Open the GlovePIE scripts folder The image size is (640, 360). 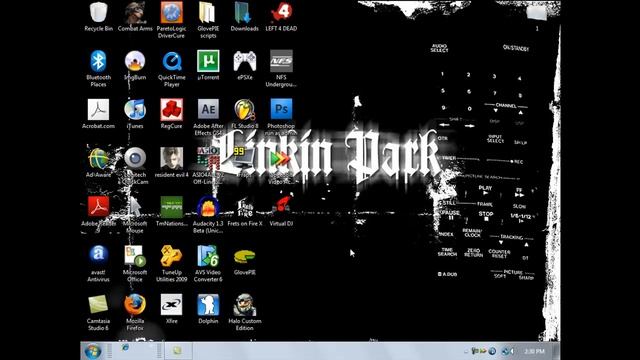click(x=208, y=20)
